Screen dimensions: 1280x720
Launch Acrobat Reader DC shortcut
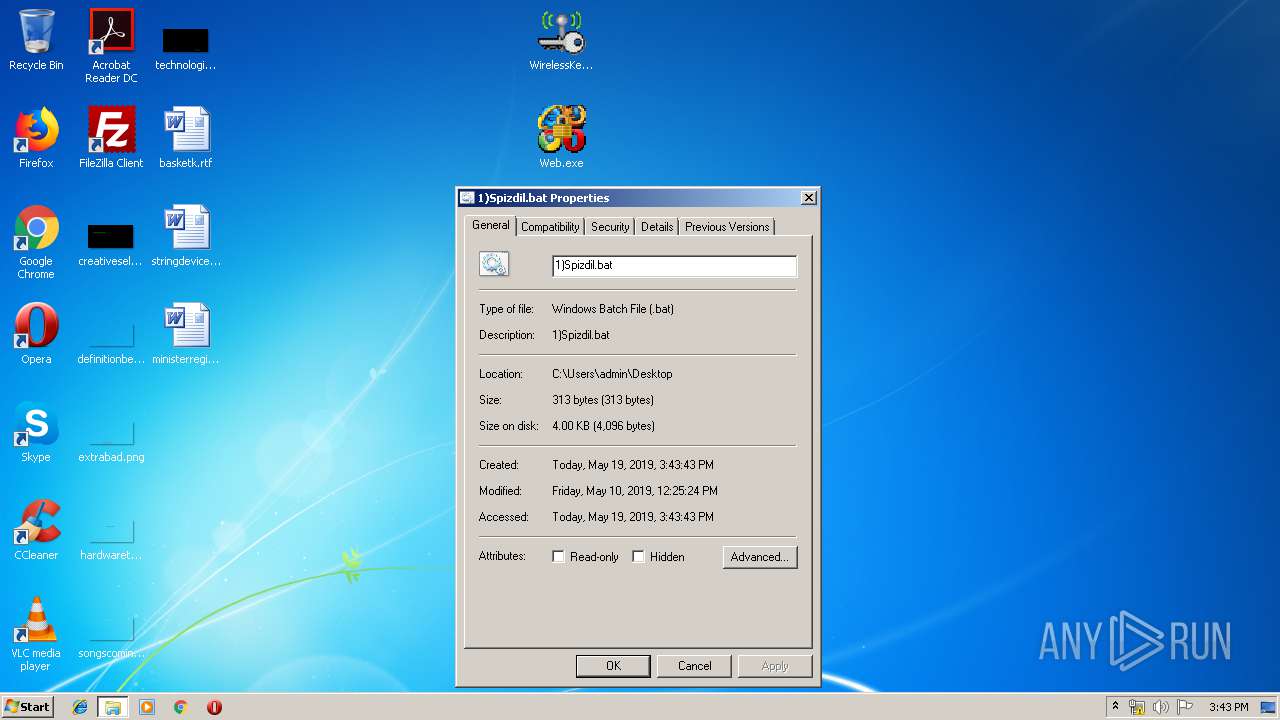[111, 45]
